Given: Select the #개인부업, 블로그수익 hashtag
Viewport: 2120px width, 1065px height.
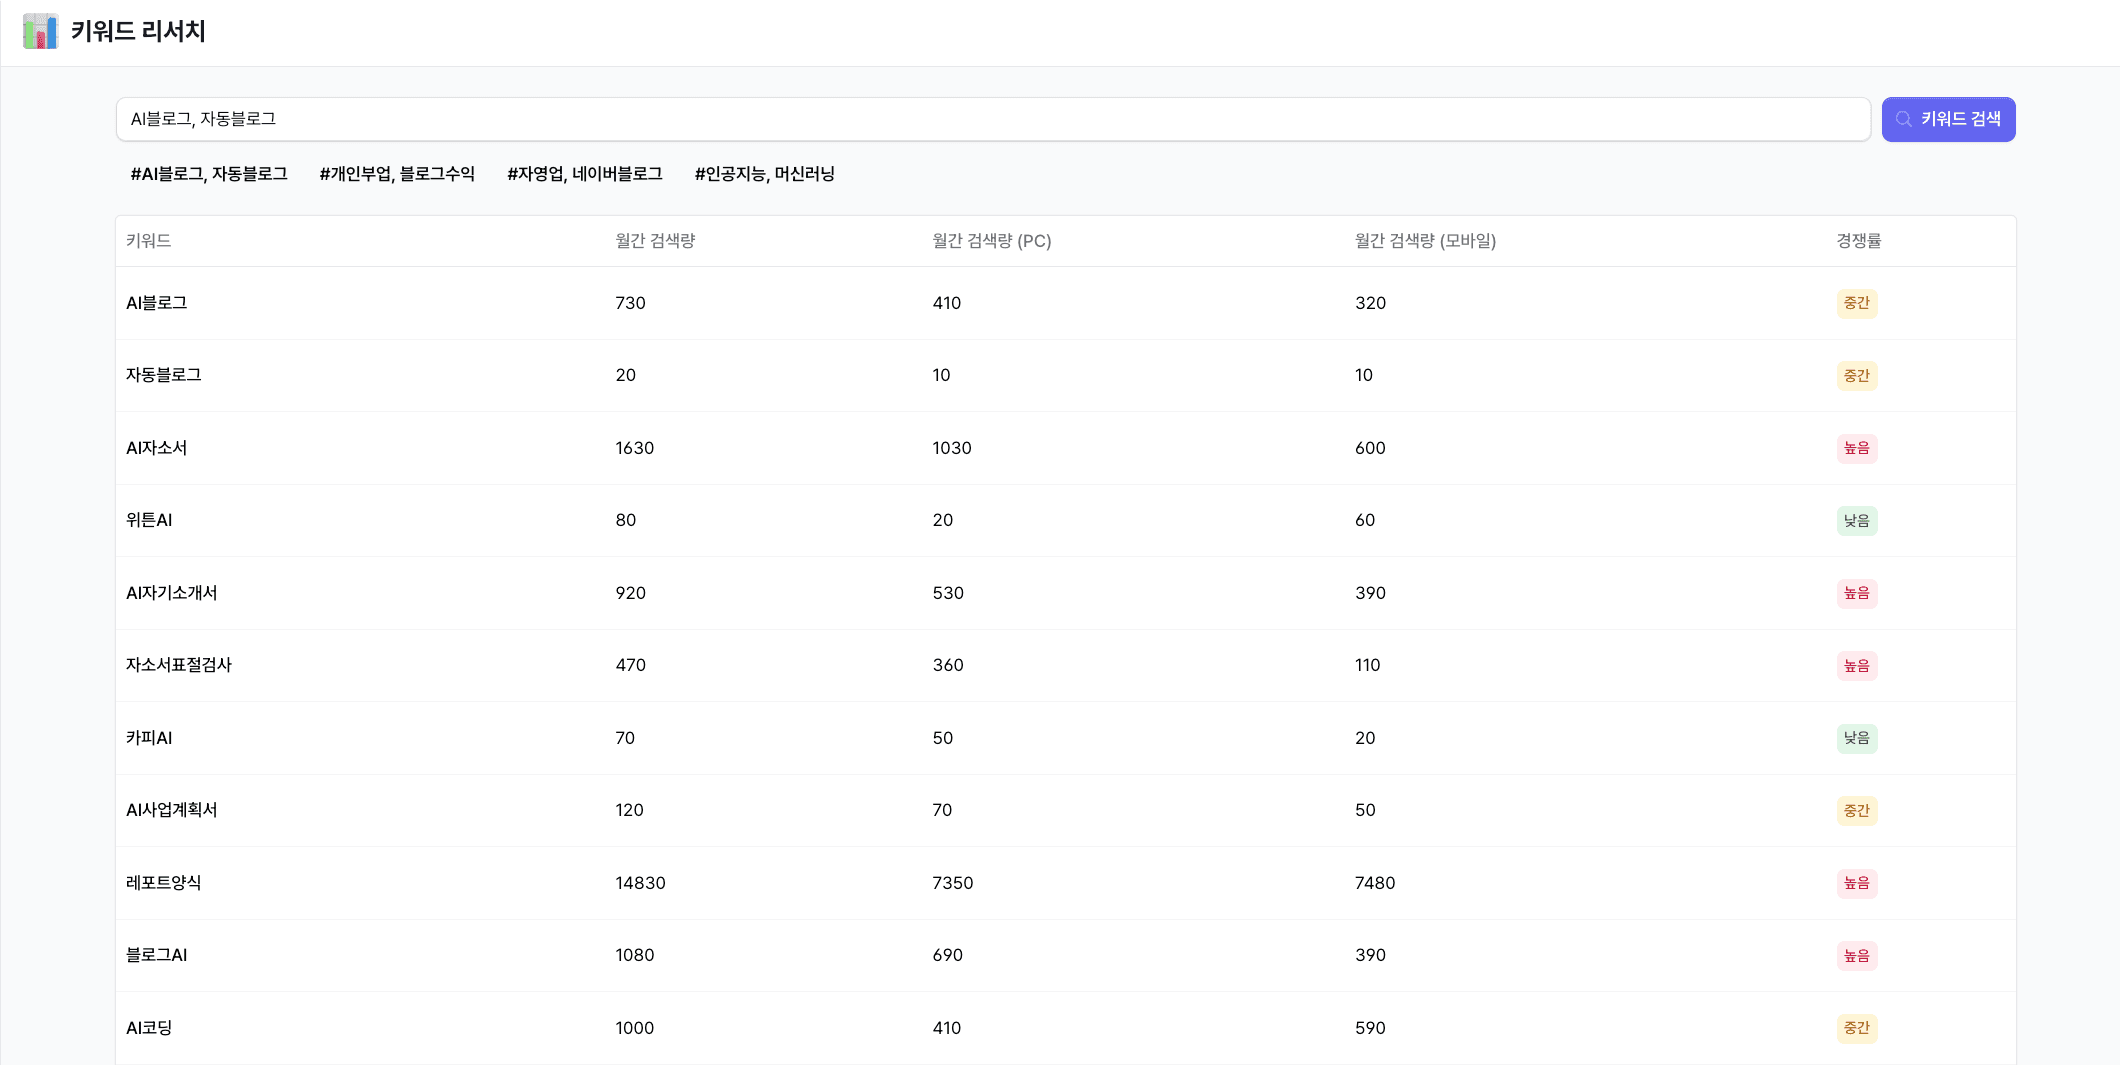Looking at the screenshot, I should click(x=397, y=174).
